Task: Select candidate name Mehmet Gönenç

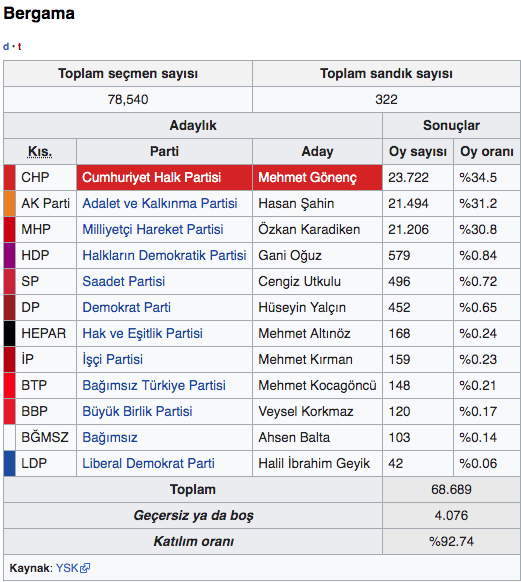Action: click(x=307, y=177)
